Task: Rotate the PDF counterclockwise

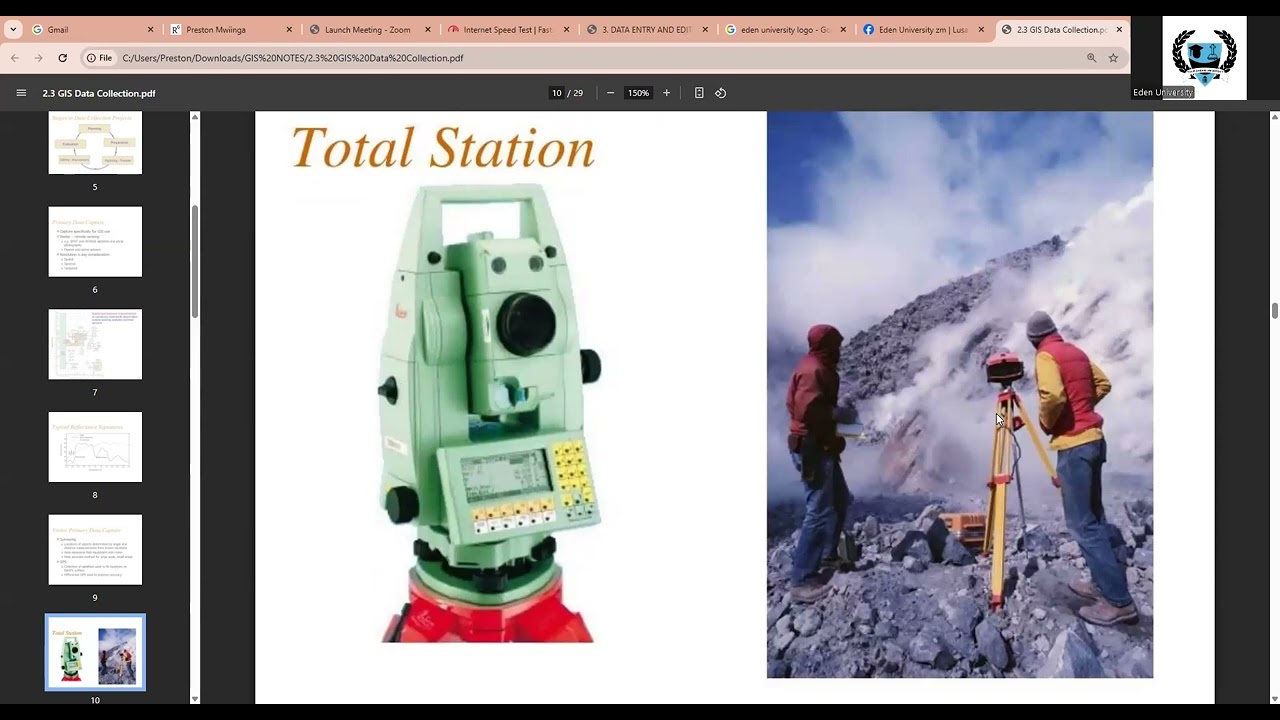Action: click(x=720, y=93)
